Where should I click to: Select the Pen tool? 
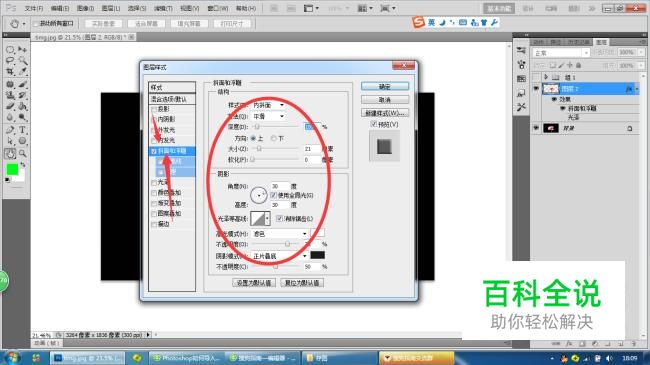pyautogui.click(x=10, y=130)
